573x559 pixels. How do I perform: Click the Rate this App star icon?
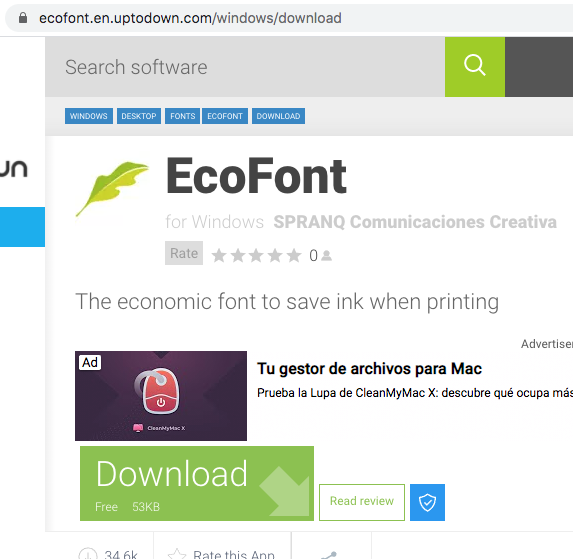point(177,554)
